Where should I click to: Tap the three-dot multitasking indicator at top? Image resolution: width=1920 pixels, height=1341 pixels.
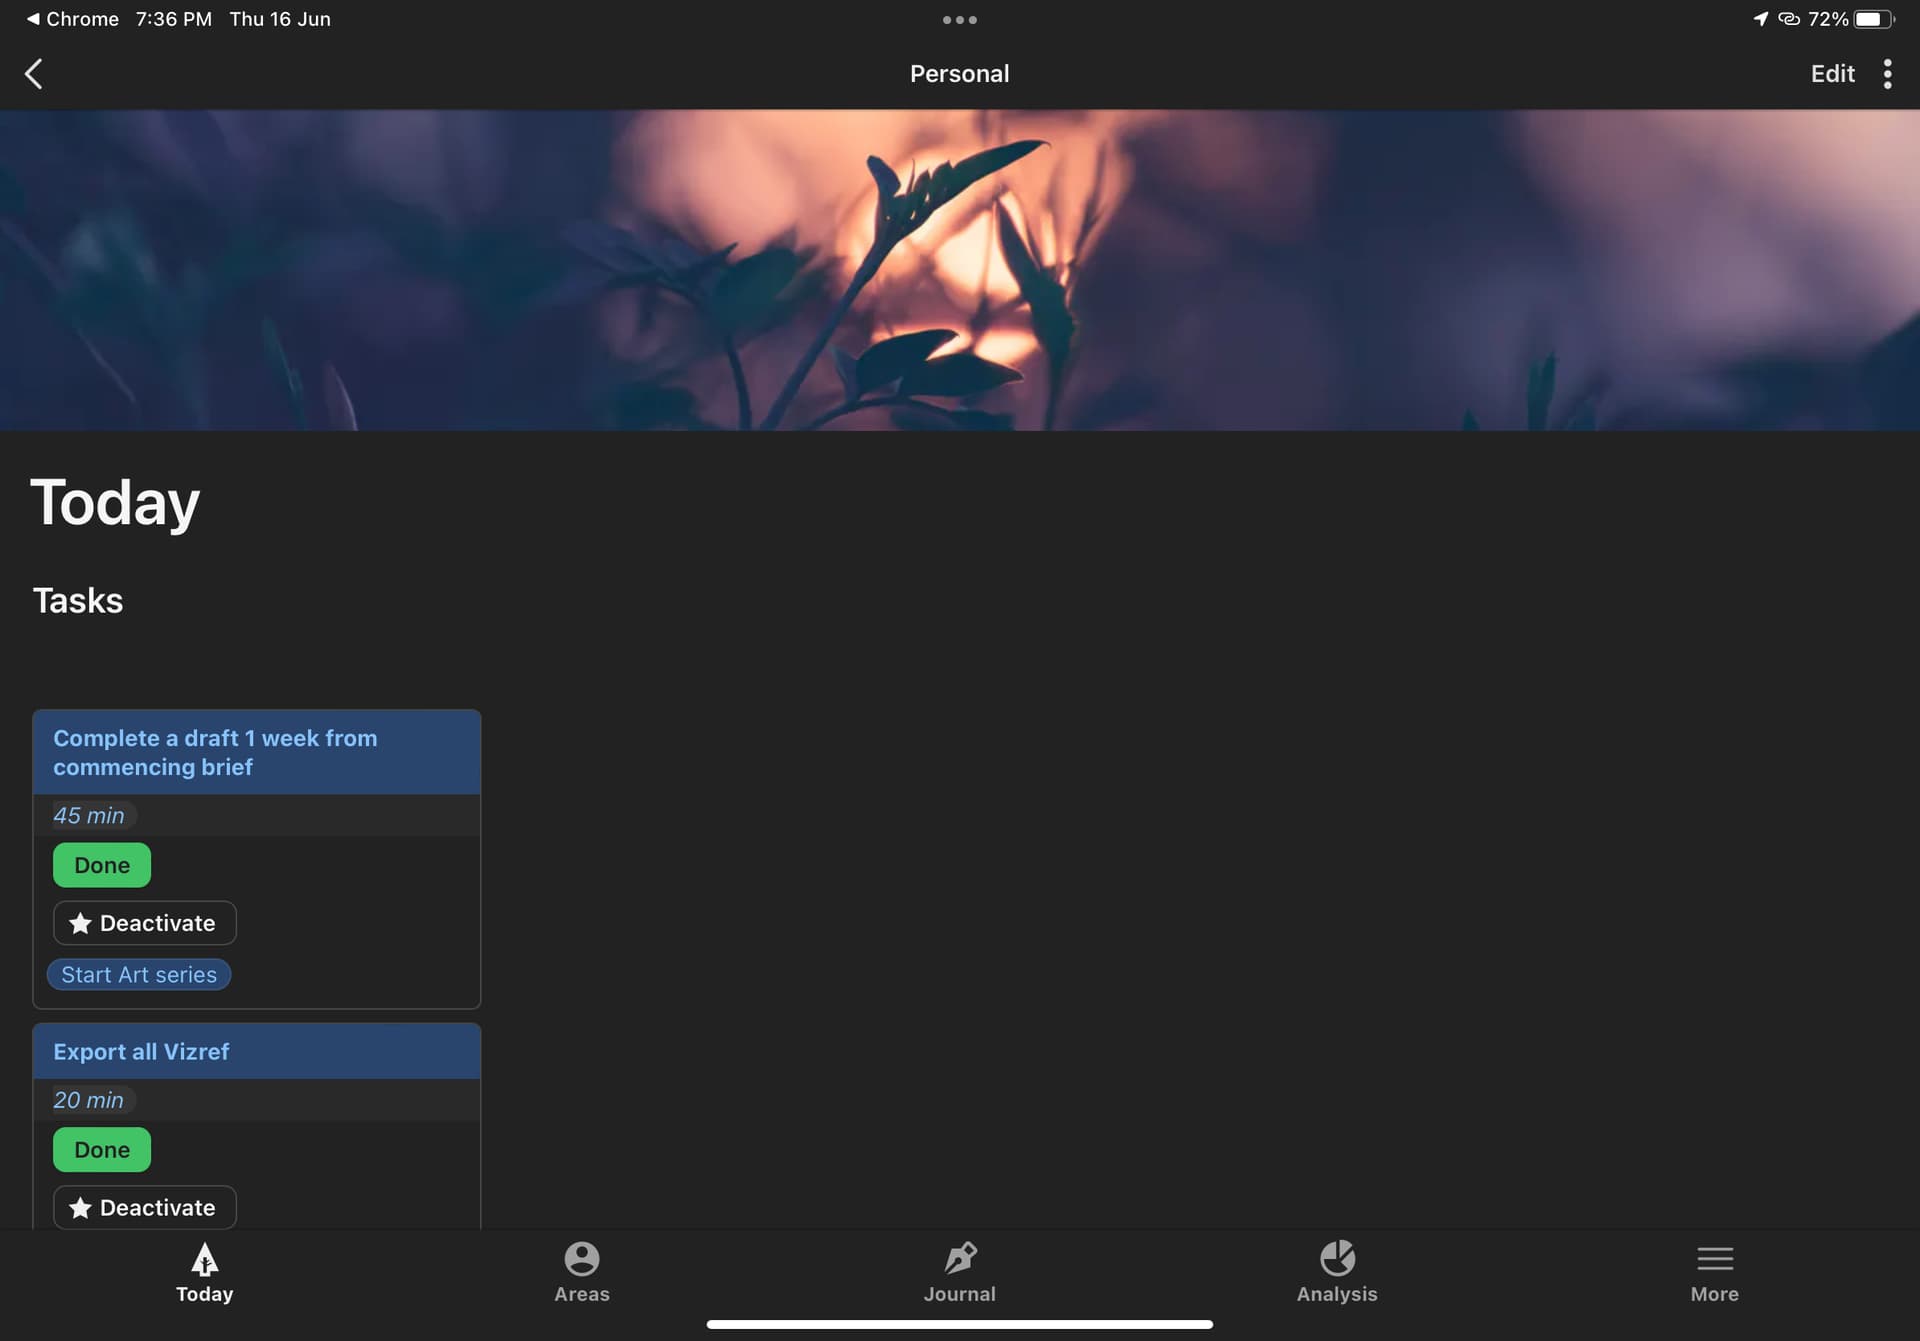point(959,19)
